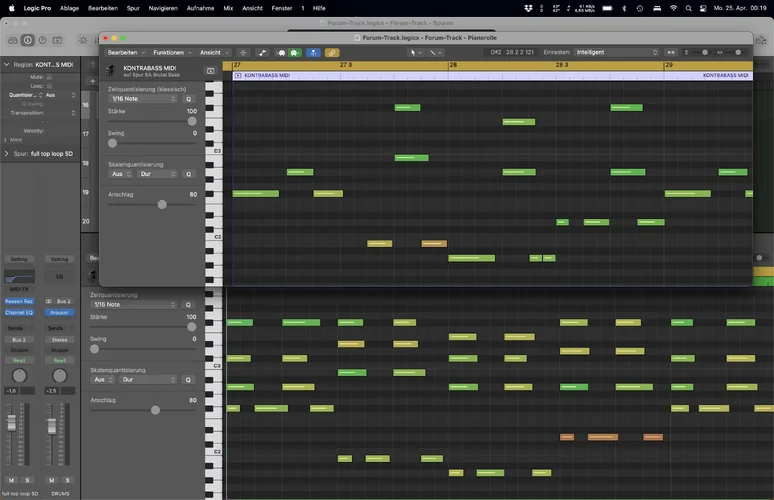
Task: Click the Library icon in the main toolbar
Action: (12, 41)
